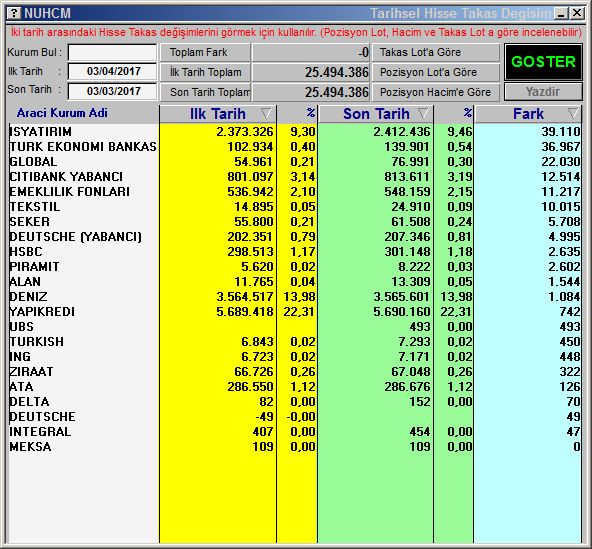Sort by Ilk Tarih column arrow
The height and width of the screenshot is (549, 592).
(x=266, y=113)
